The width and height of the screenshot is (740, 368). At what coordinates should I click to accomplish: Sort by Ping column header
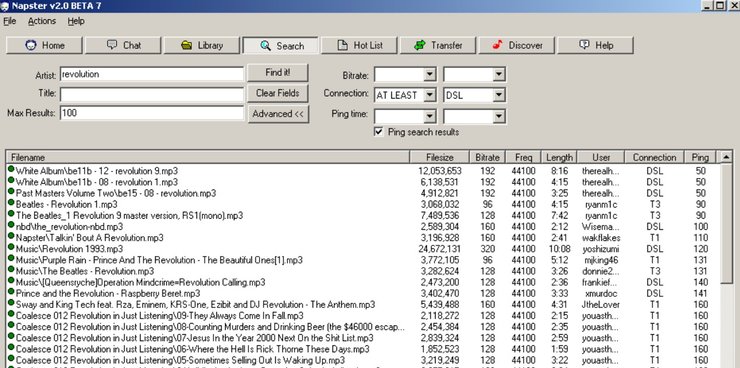pyautogui.click(x=700, y=157)
